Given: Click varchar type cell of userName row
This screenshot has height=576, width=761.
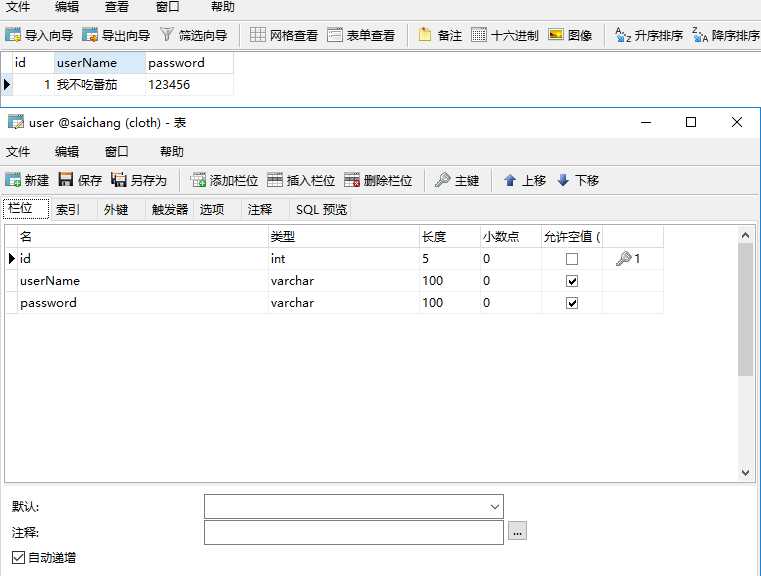Looking at the screenshot, I should (x=344, y=280).
